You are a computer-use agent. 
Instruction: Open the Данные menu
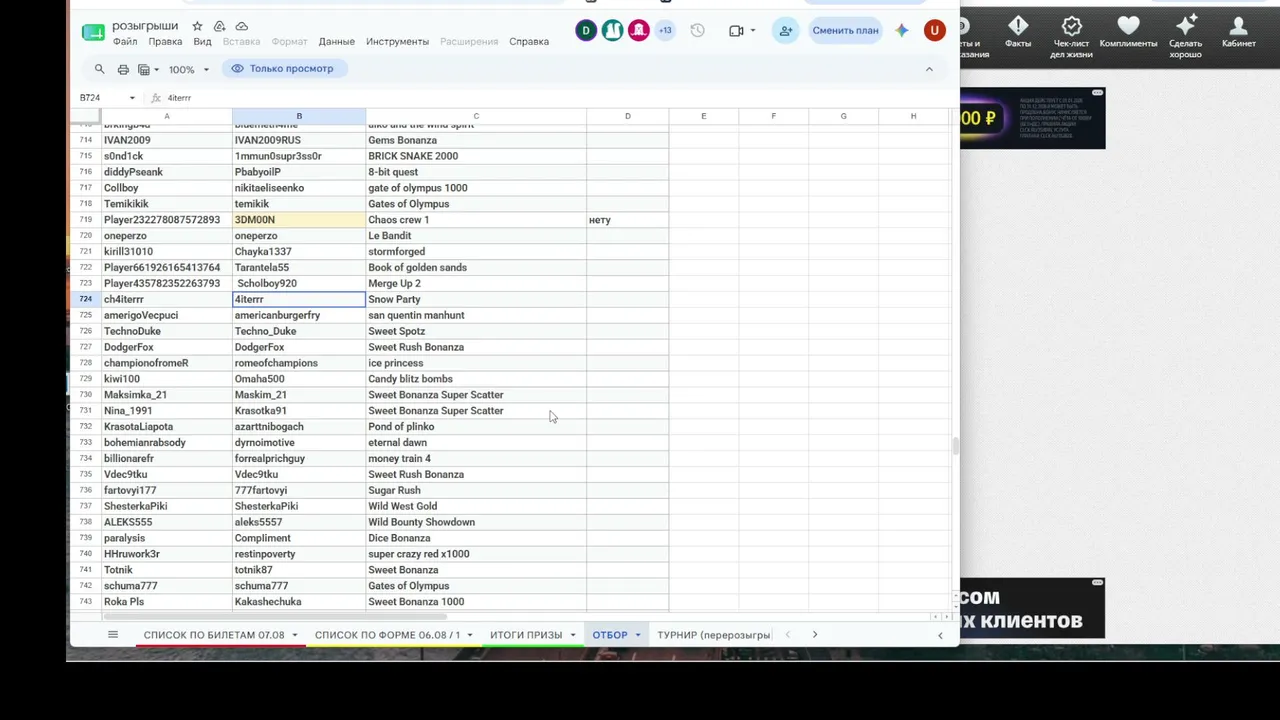tap(337, 42)
